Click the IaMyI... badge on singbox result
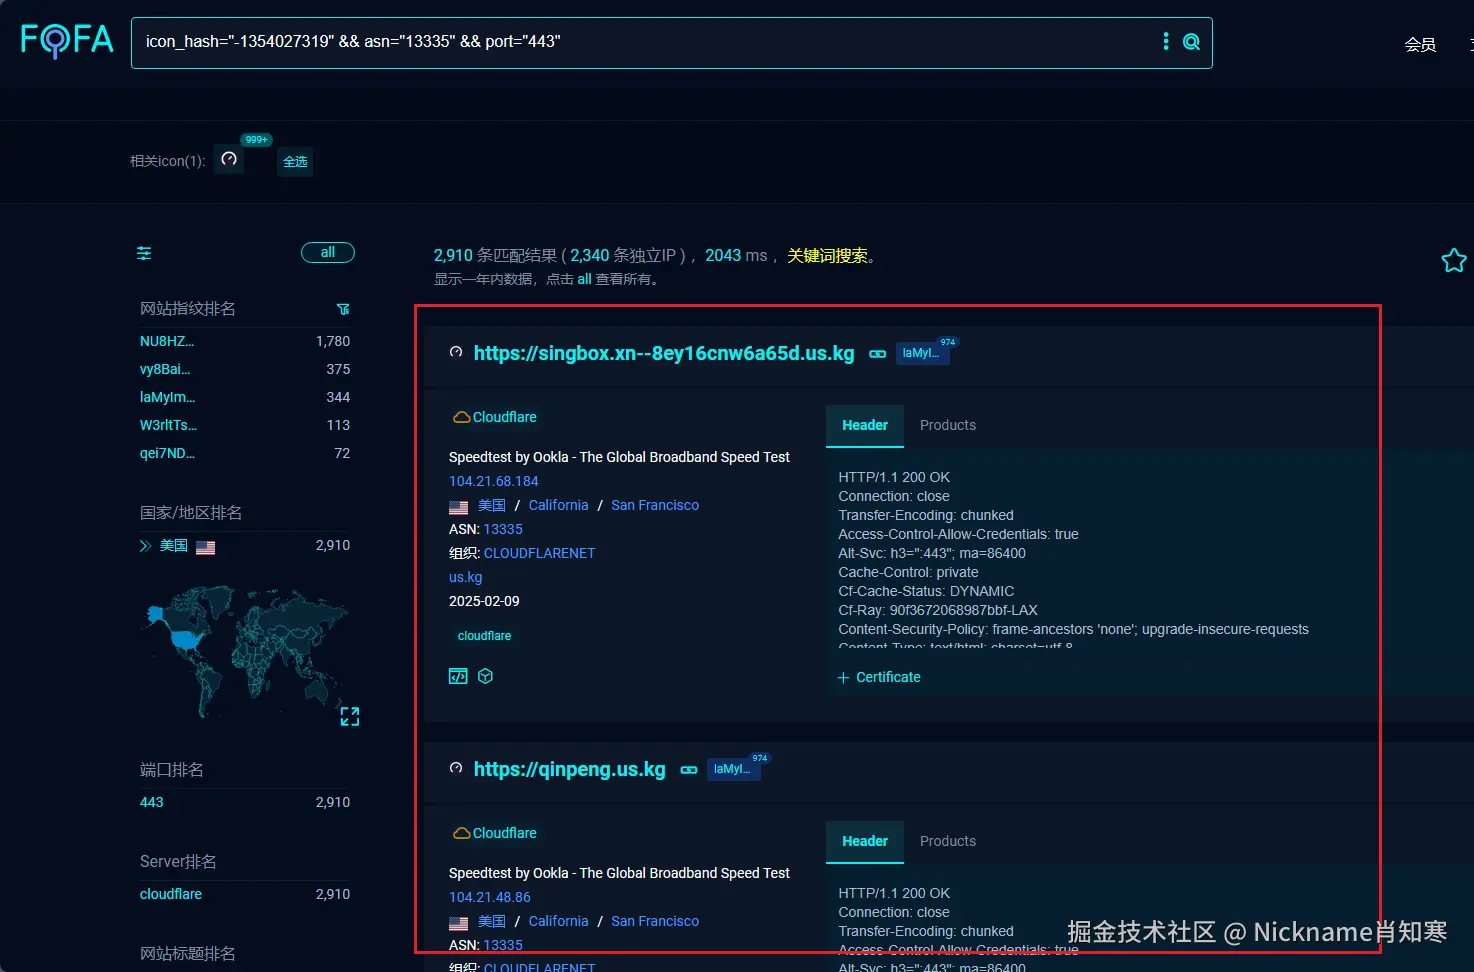The width and height of the screenshot is (1474, 972). (921, 353)
